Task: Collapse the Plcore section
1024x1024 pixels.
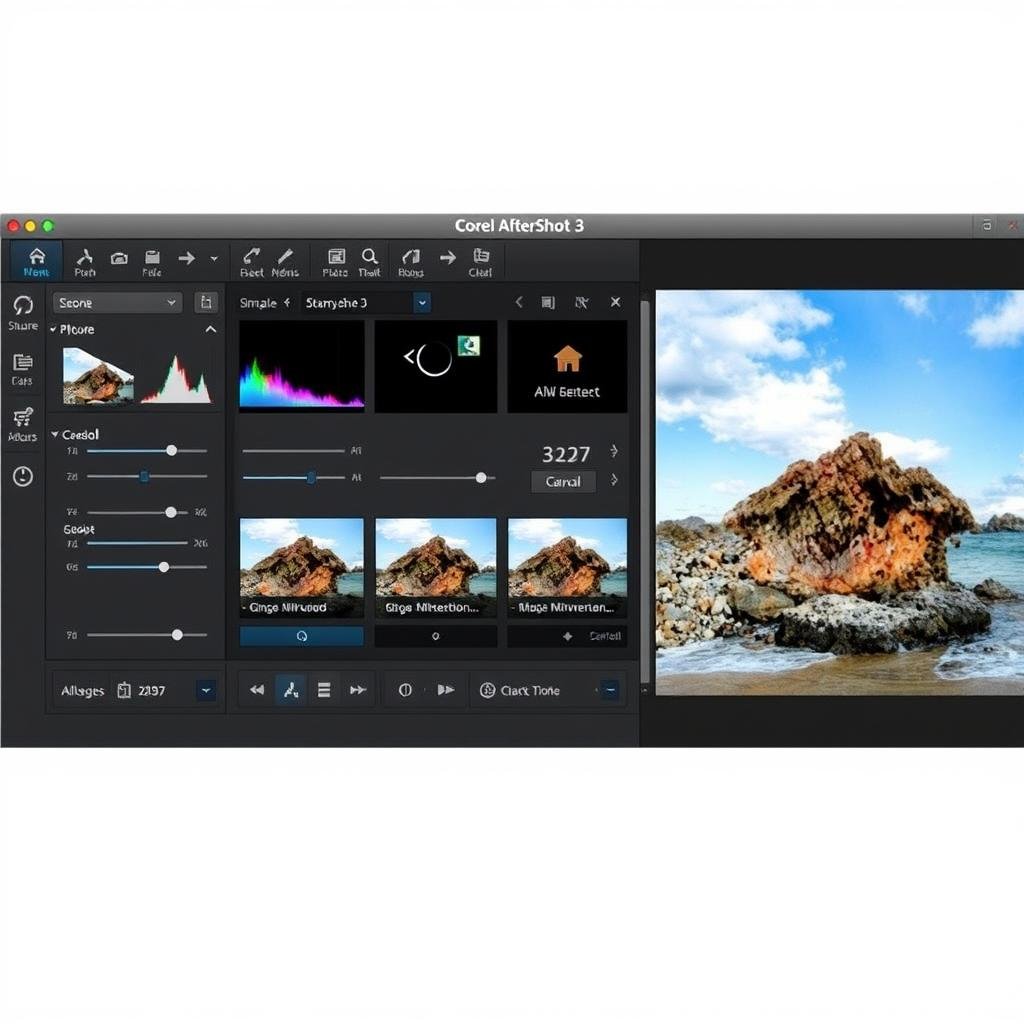Action: click(54, 329)
